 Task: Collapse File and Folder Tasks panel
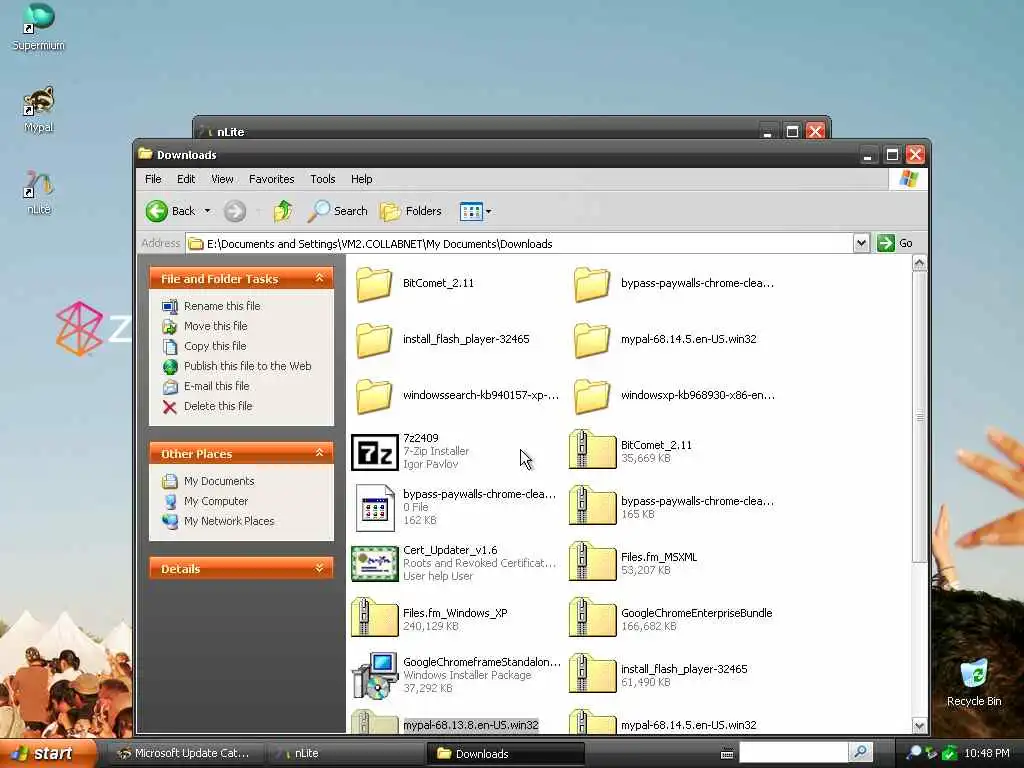point(319,278)
